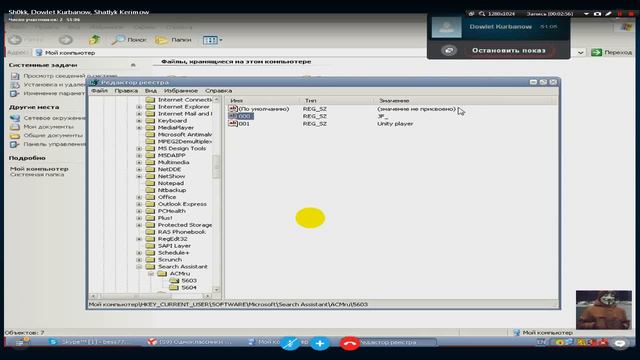Expand the Office registry key

[x=139, y=197]
